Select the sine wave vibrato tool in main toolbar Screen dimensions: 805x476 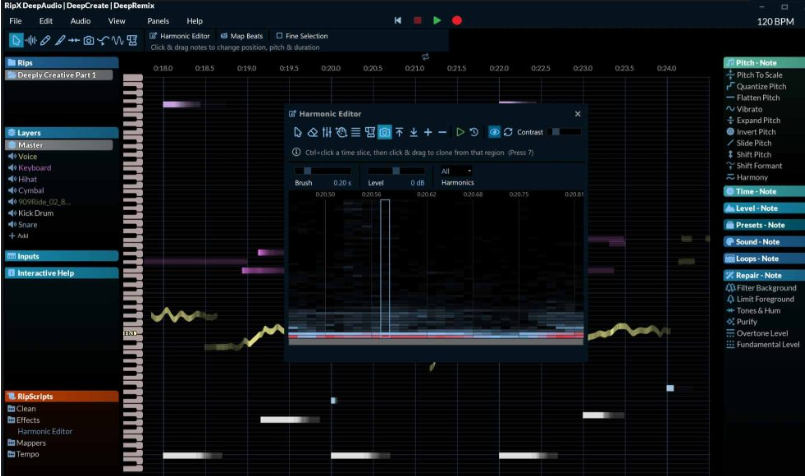(x=118, y=40)
